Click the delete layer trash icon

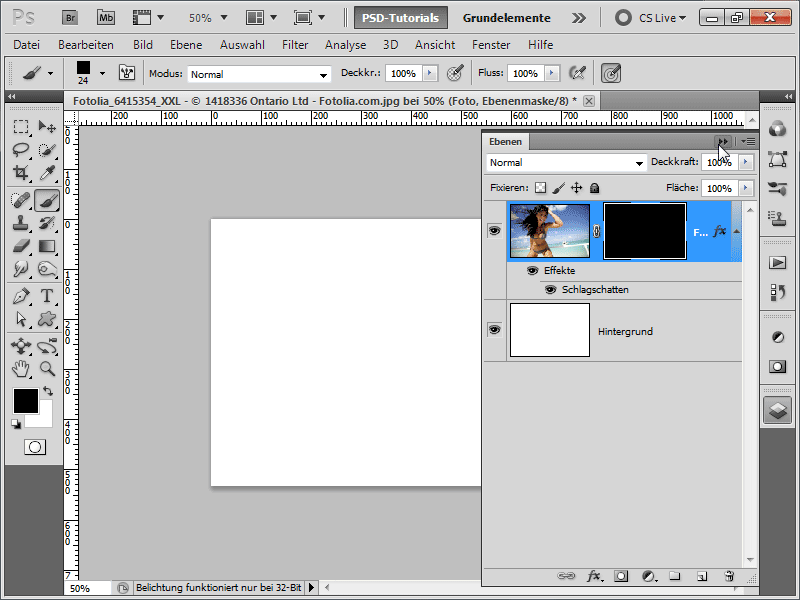tap(729, 576)
